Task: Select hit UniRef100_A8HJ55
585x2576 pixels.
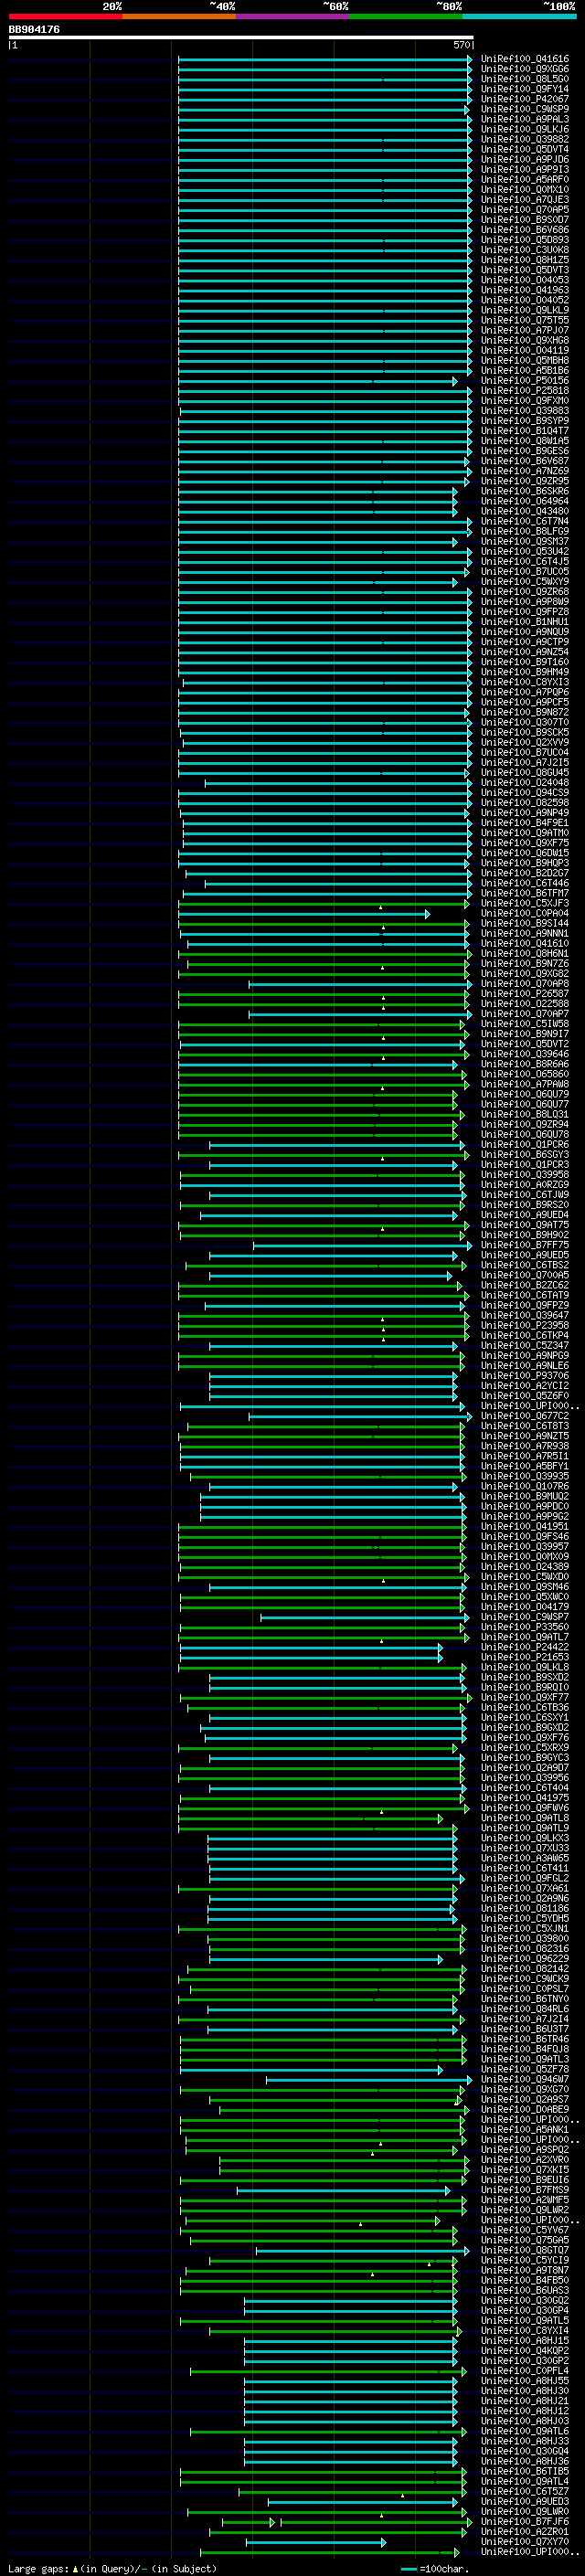Action: pos(525,2382)
